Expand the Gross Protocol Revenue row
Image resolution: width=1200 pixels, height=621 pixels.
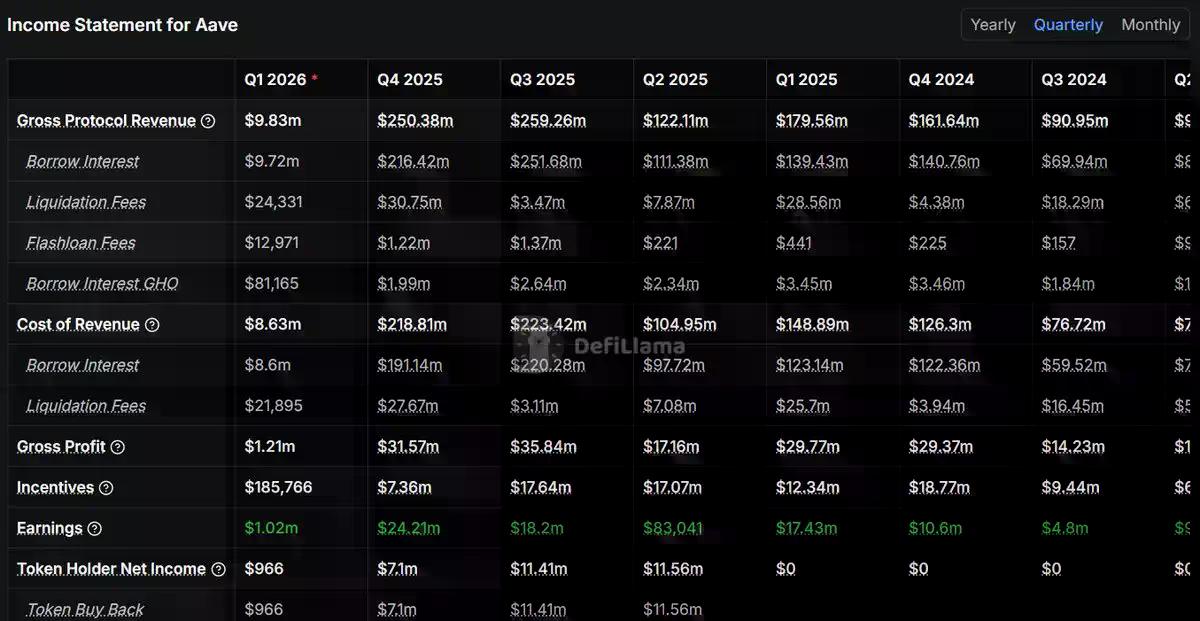[x=106, y=121]
